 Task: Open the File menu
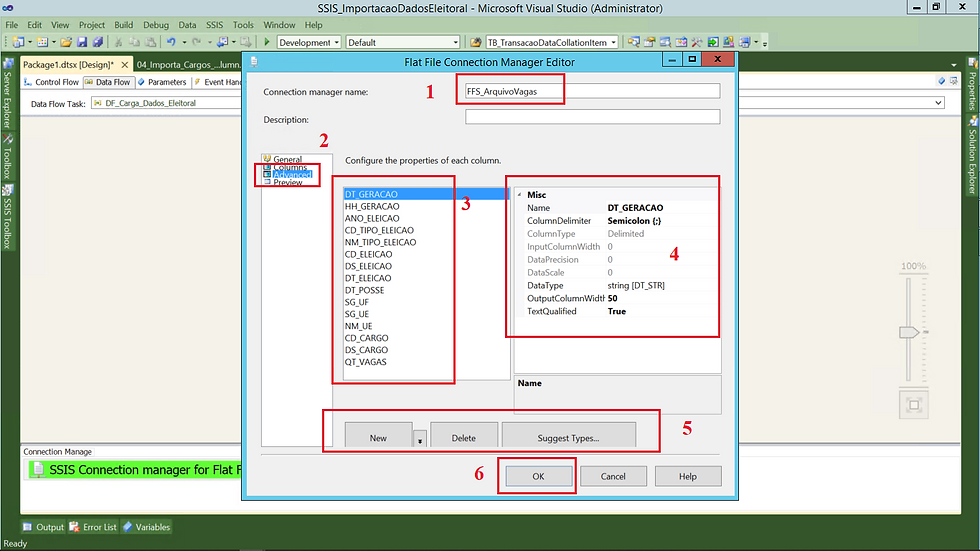point(12,25)
